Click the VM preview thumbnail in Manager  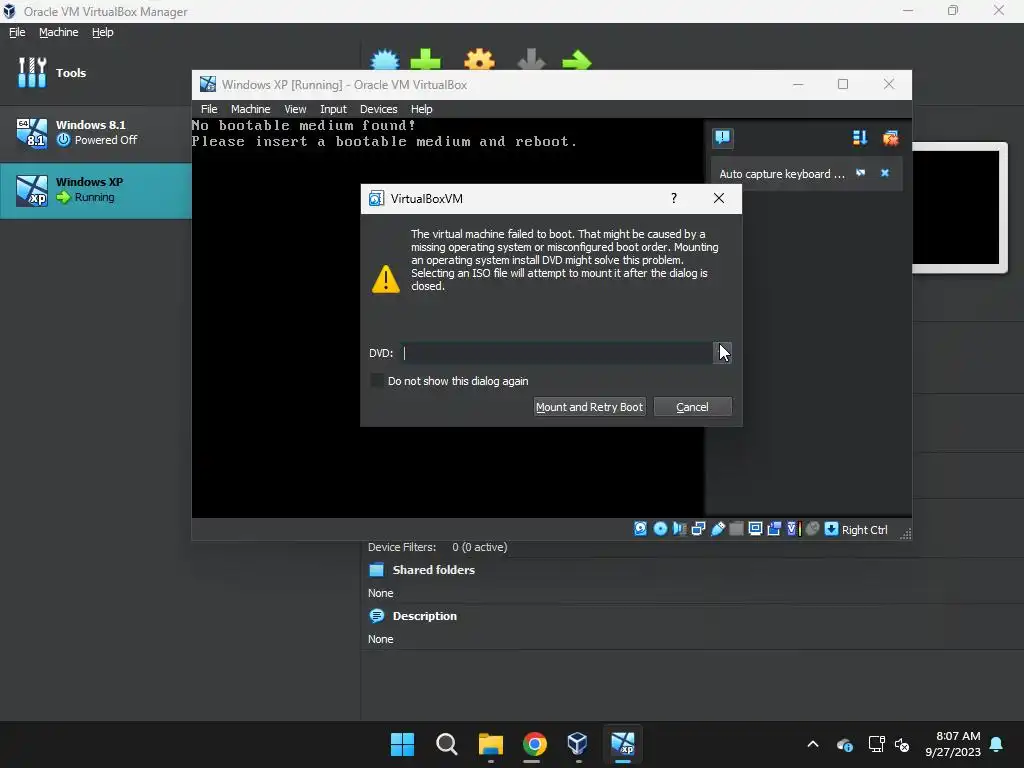959,208
